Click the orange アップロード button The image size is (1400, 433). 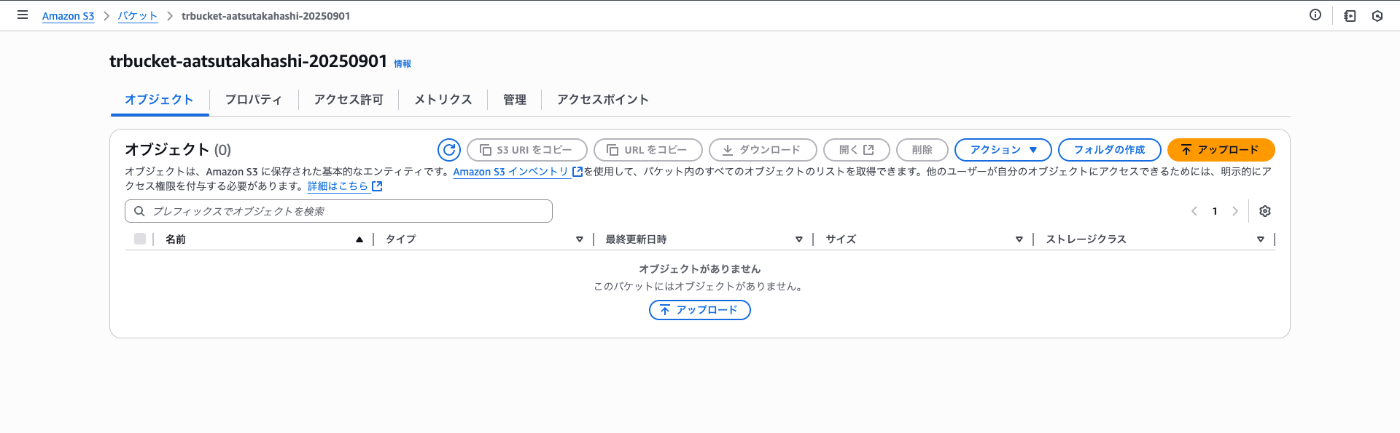pos(1221,150)
